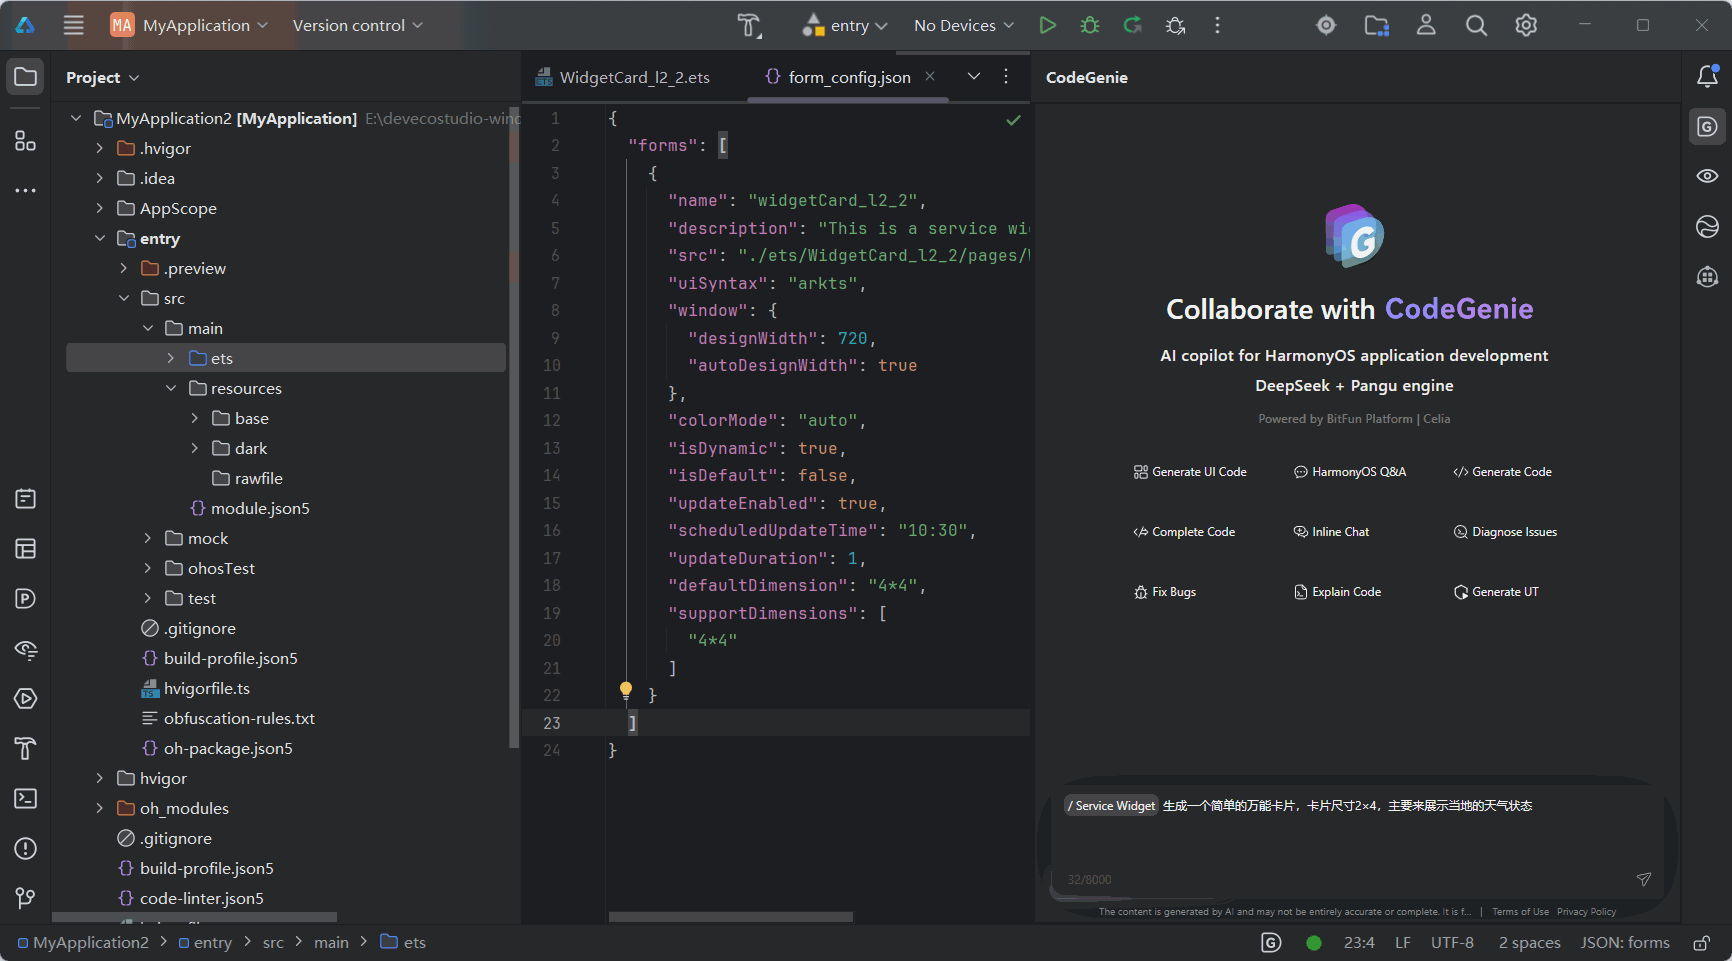
Task: Choose Fix Bugs option
Action: pyautogui.click(x=1165, y=592)
